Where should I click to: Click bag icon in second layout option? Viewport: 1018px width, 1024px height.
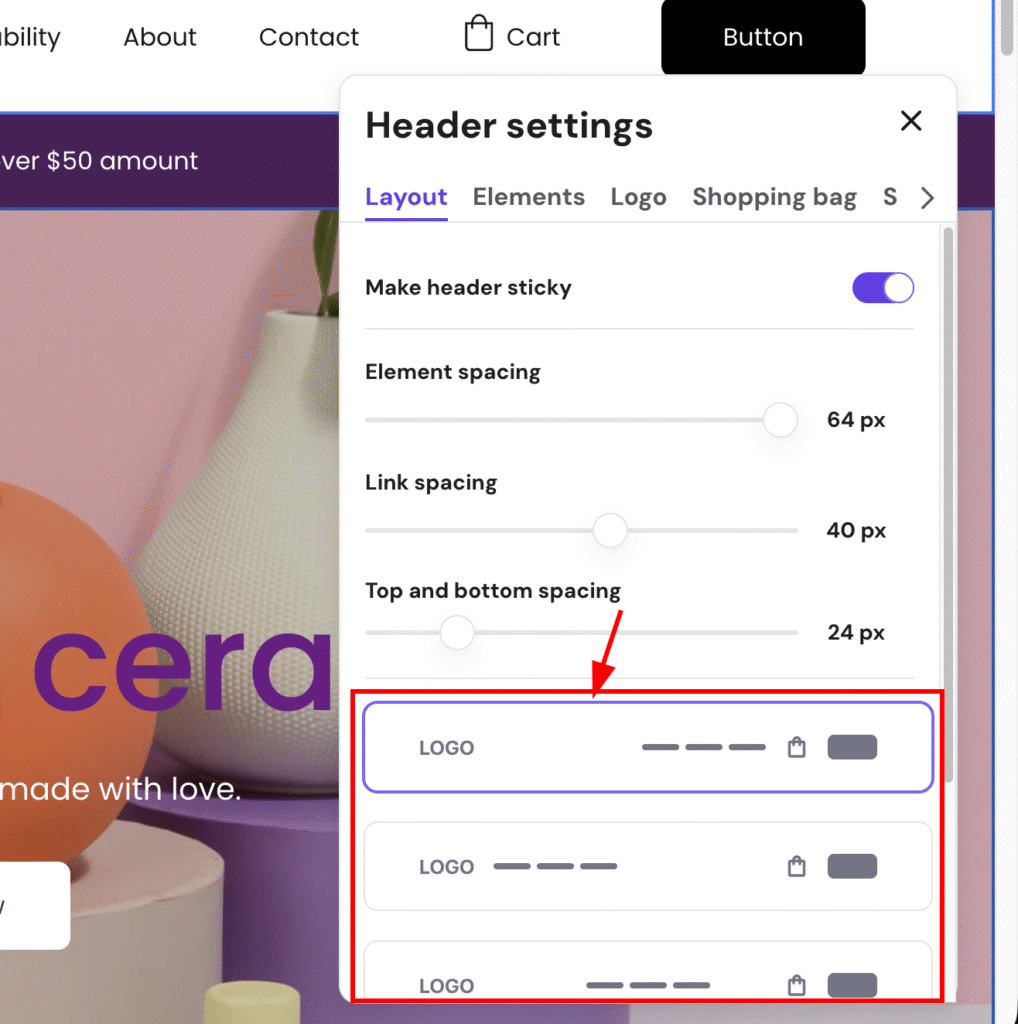(796, 866)
